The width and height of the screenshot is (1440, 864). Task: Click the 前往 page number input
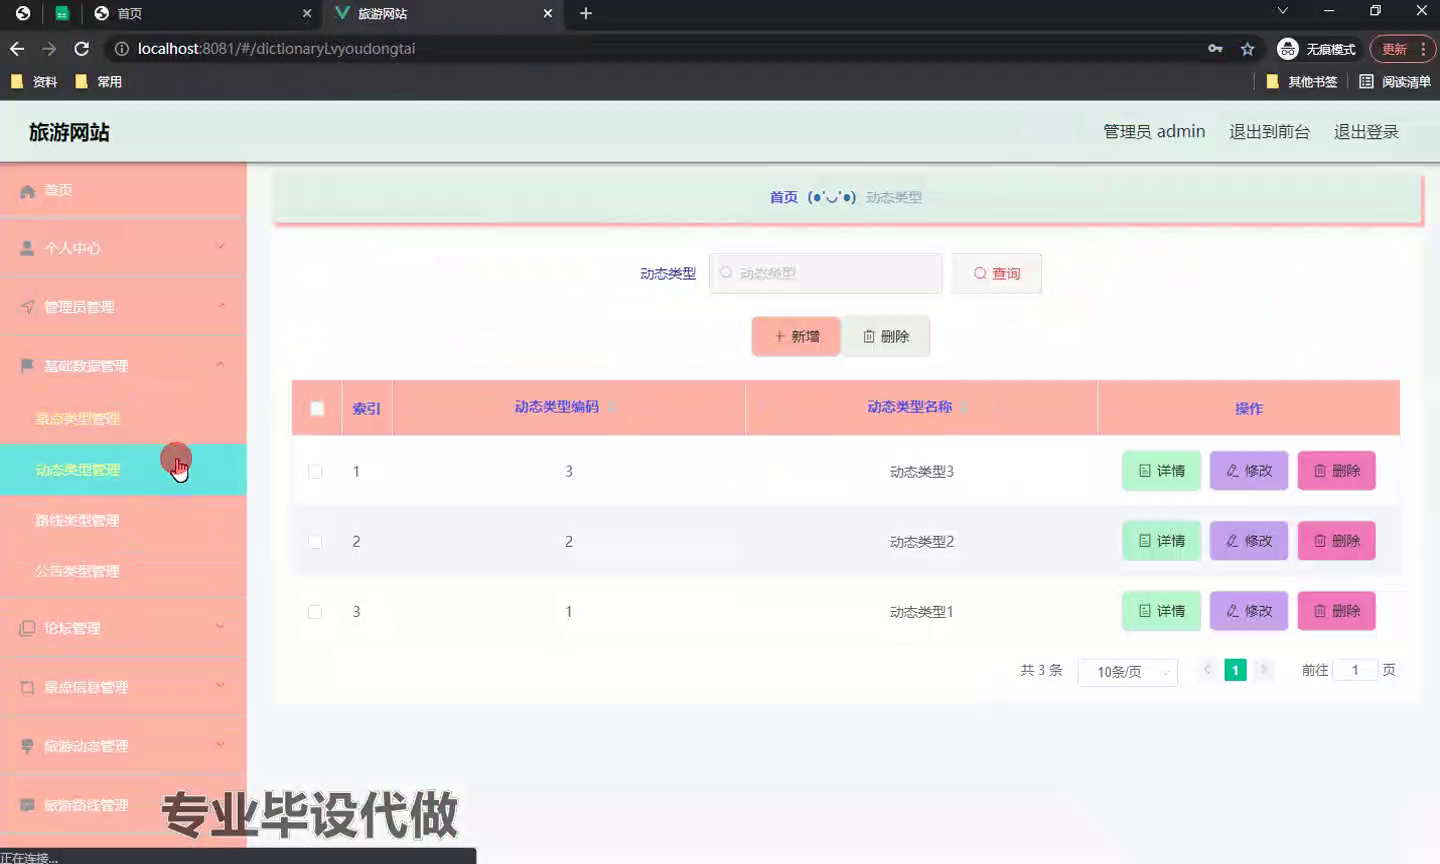tap(1355, 670)
